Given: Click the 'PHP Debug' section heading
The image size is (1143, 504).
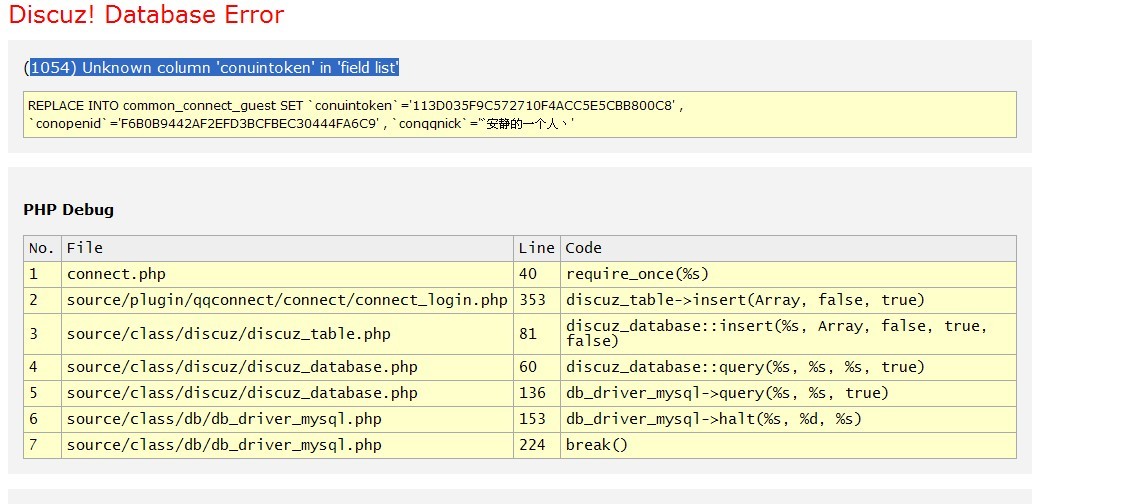Looking at the screenshot, I should tap(68, 210).
